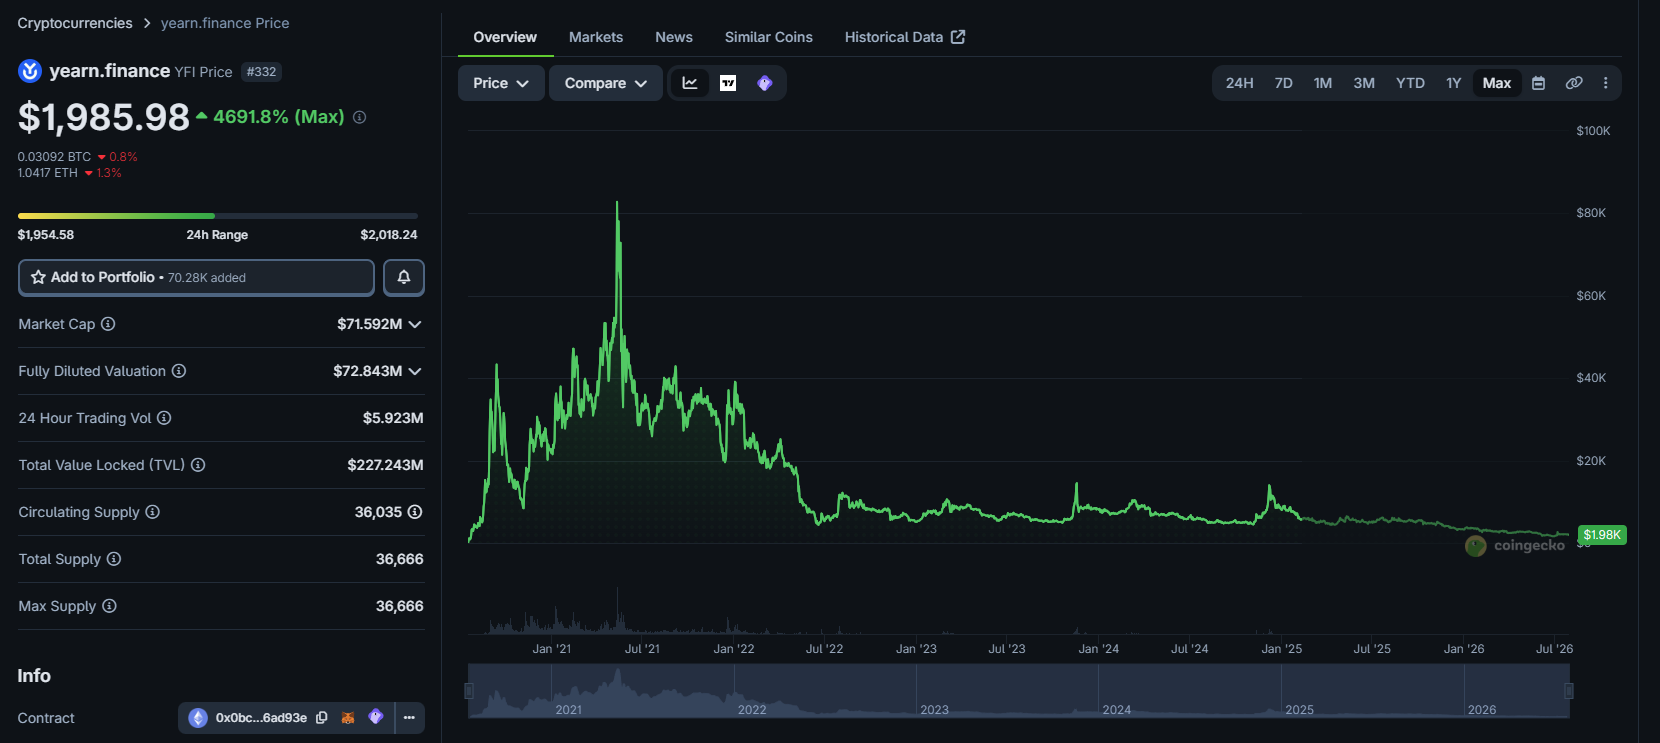Click Add to Portfolio button
1660x743 pixels.
pyautogui.click(x=196, y=277)
